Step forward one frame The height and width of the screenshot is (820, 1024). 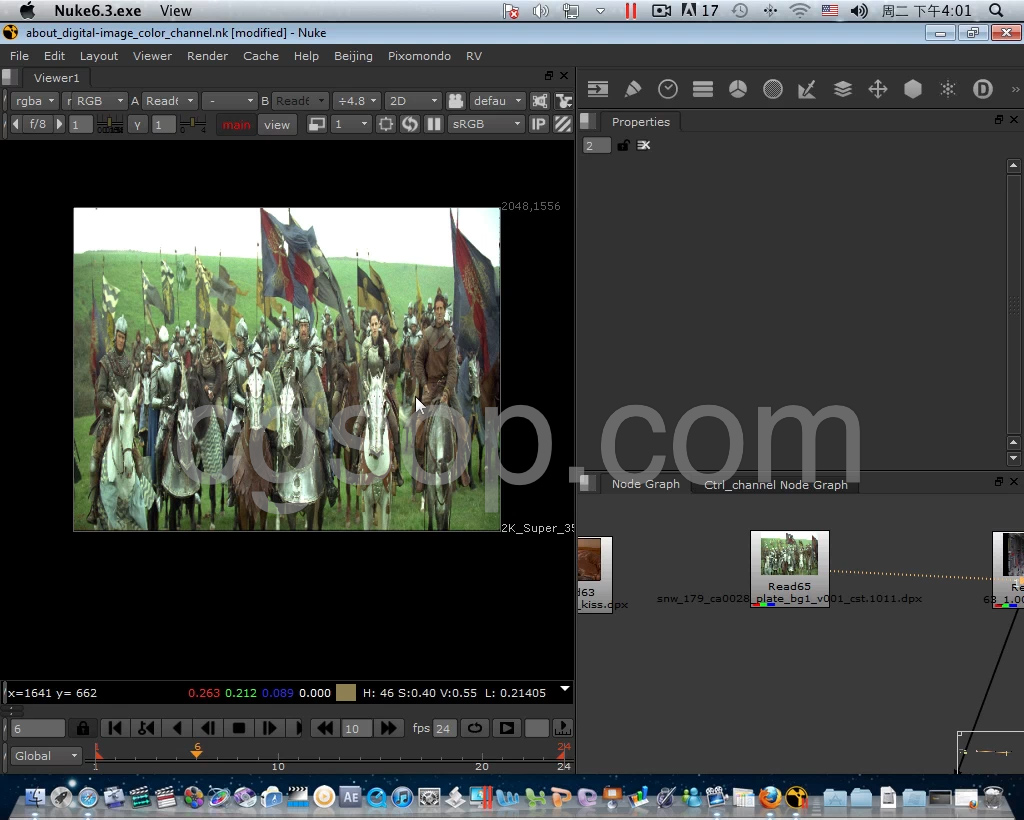point(270,728)
